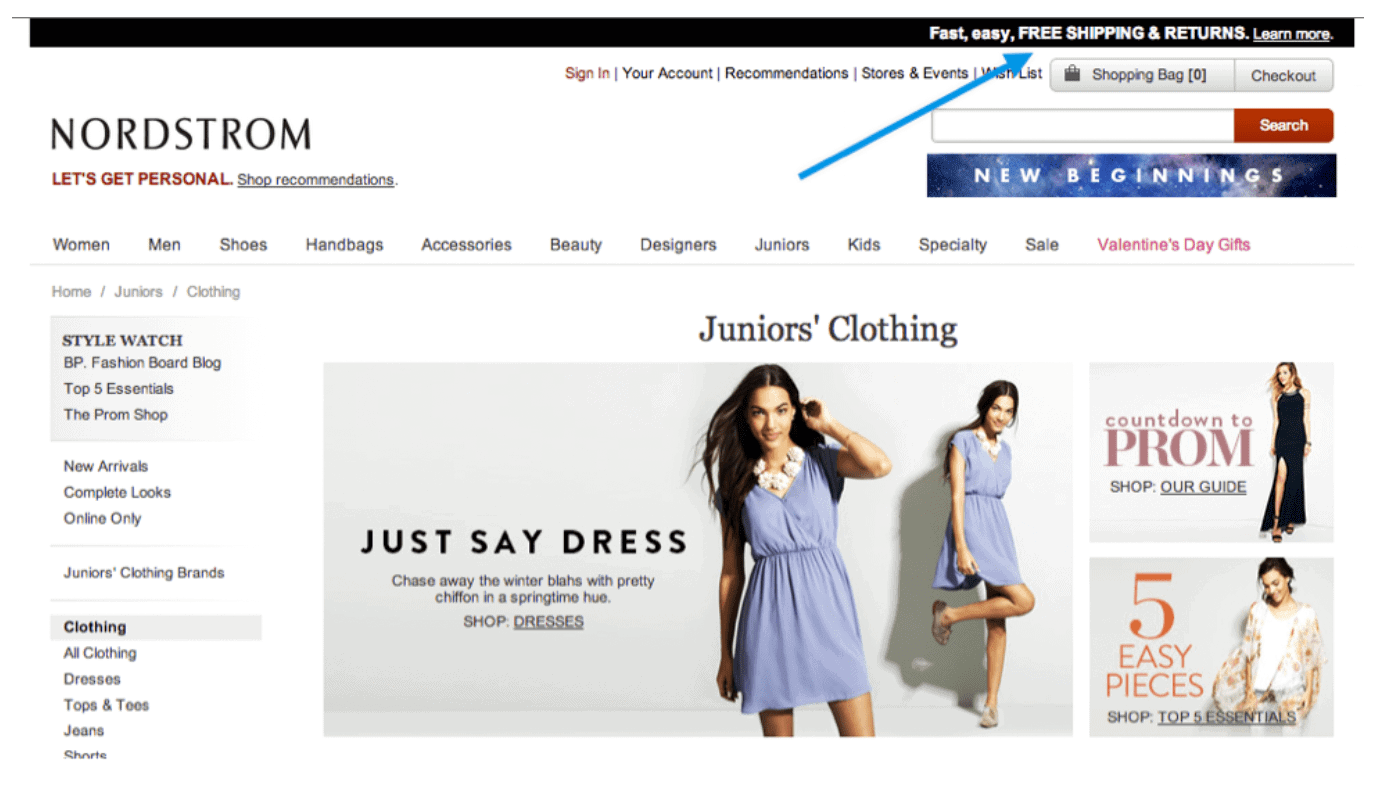Image resolution: width=1388 pixels, height=786 pixels.
Task: View Complete Looks
Action: (x=117, y=492)
